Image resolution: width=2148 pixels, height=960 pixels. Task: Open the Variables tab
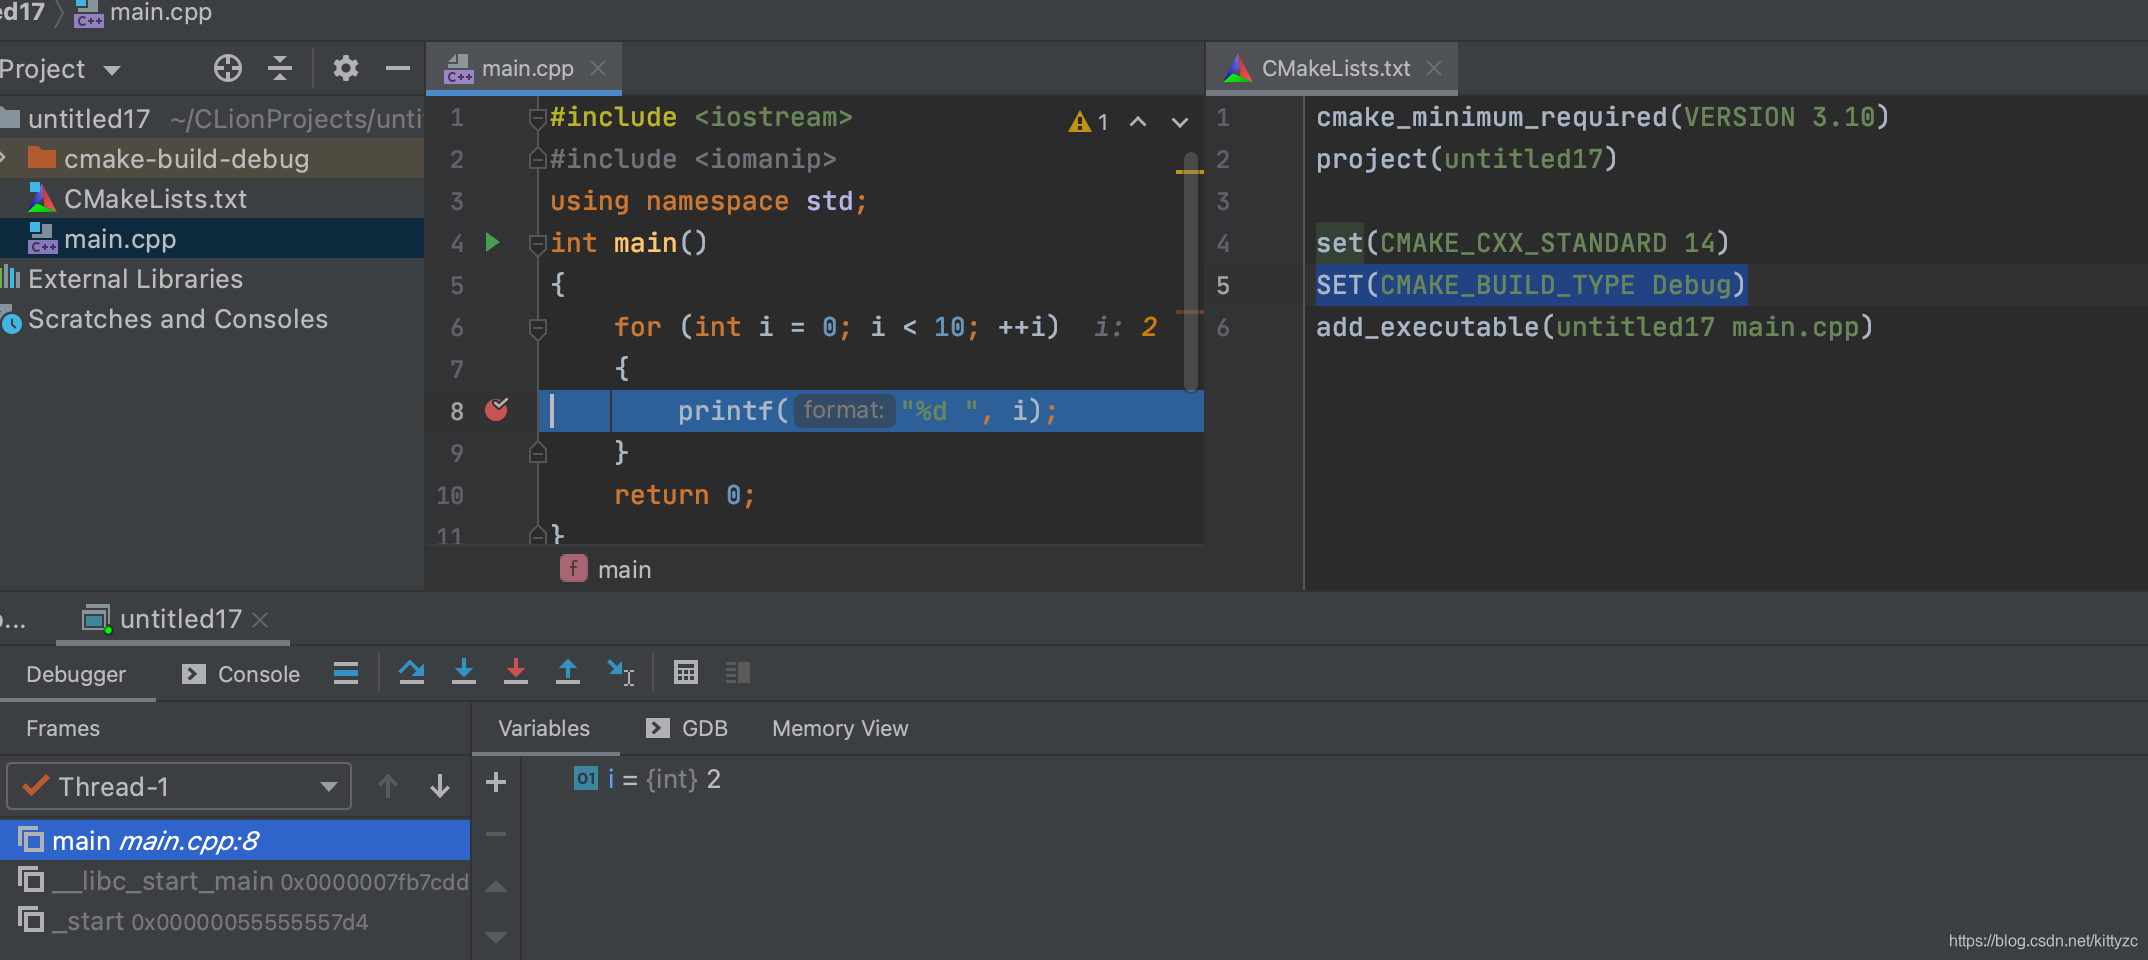coord(544,728)
